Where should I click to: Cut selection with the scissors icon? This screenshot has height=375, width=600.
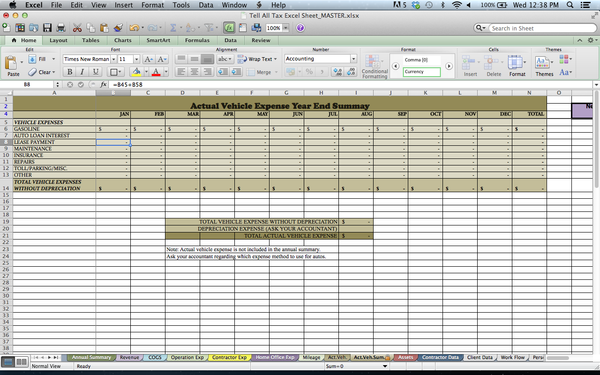(77, 28)
